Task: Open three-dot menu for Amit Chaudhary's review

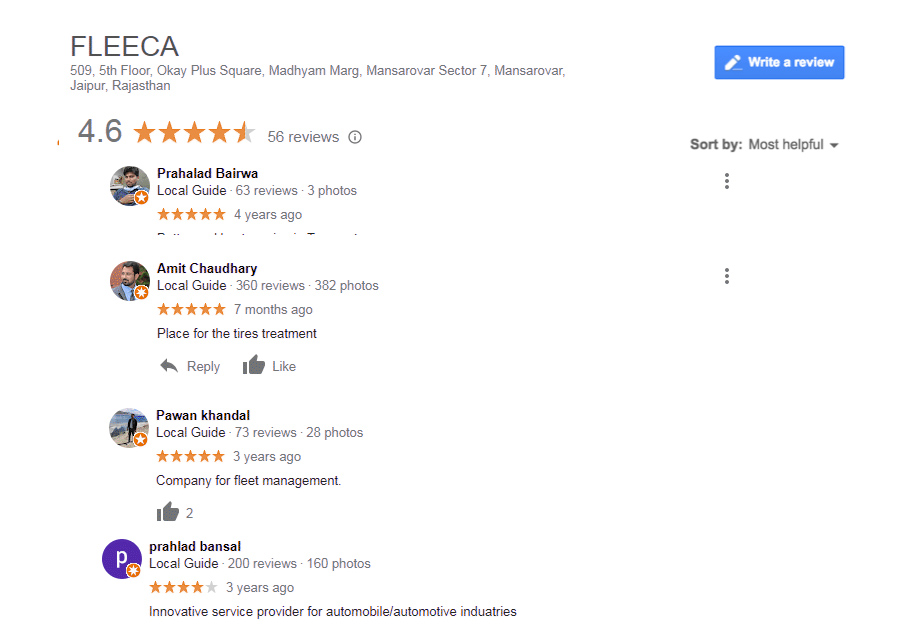Action: click(x=726, y=276)
